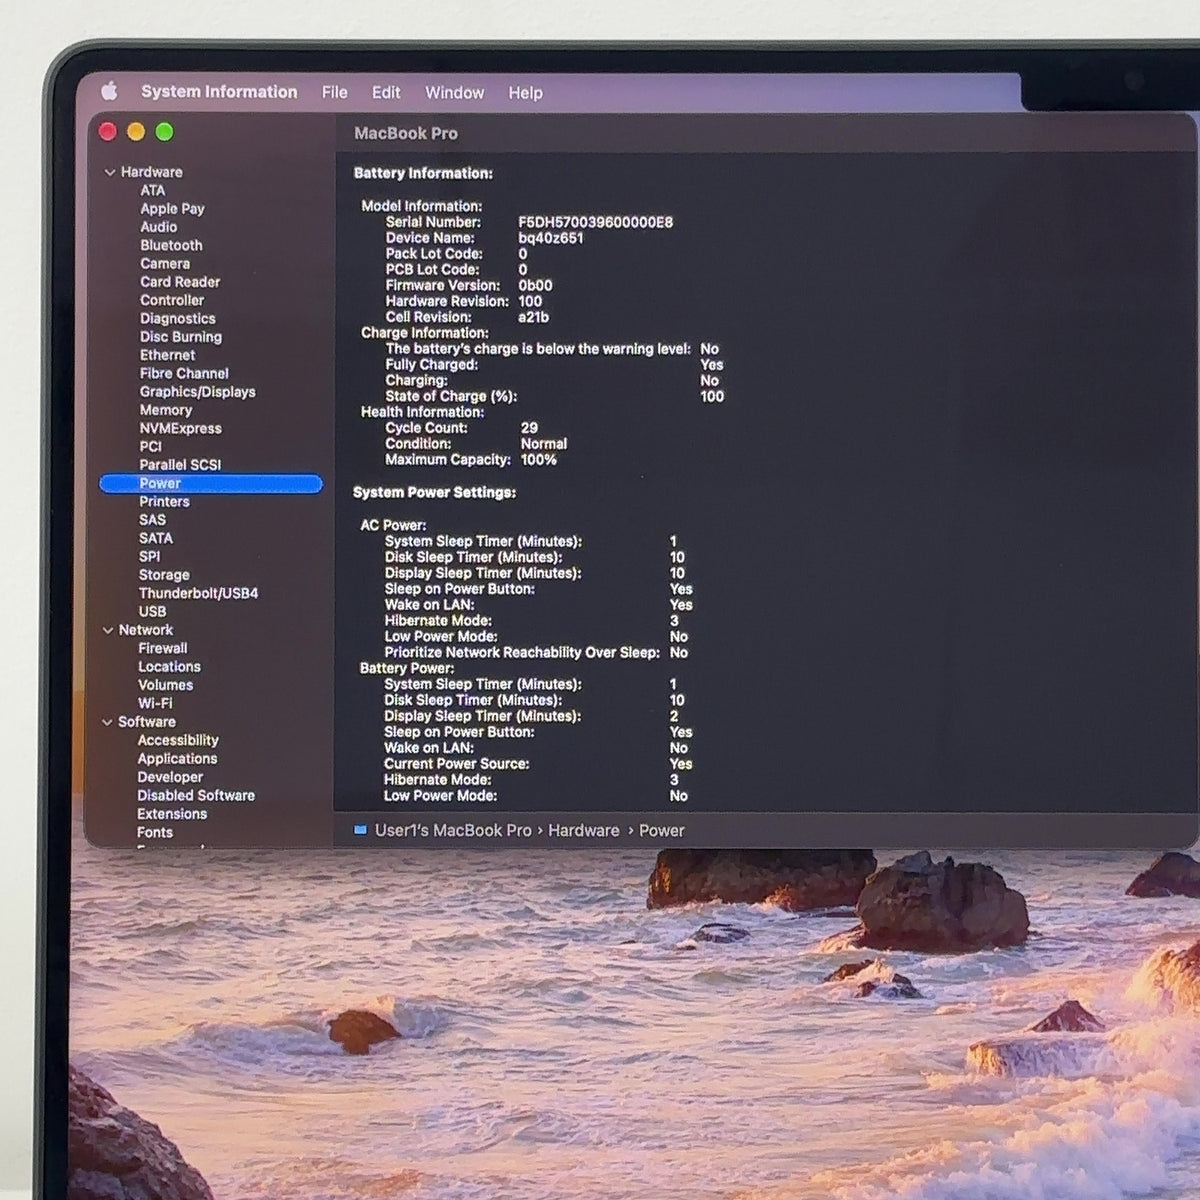Screen dimensions: 1200x1200
Task: Open the File menu
Action: (x=335, y=92)
